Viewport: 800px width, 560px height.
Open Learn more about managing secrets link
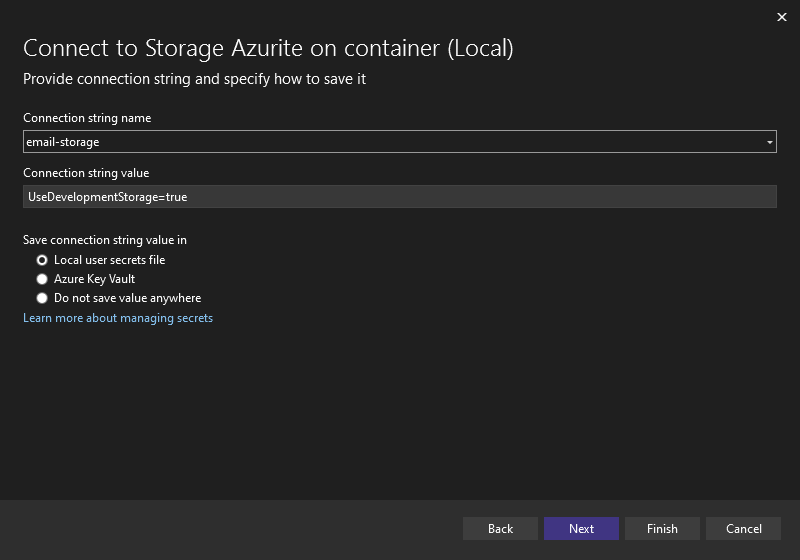pyautogui.click(x=118, y=318)
